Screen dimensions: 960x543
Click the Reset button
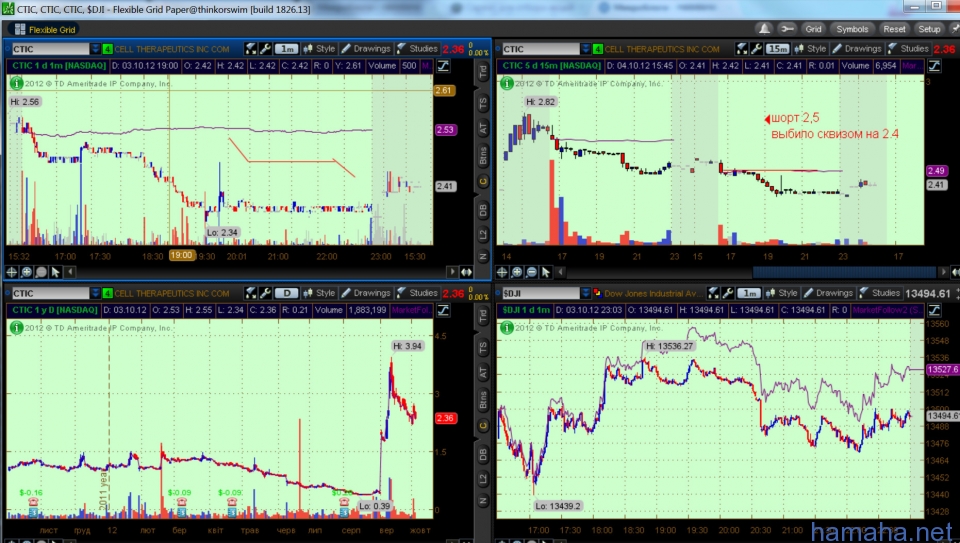click(894, 29)
